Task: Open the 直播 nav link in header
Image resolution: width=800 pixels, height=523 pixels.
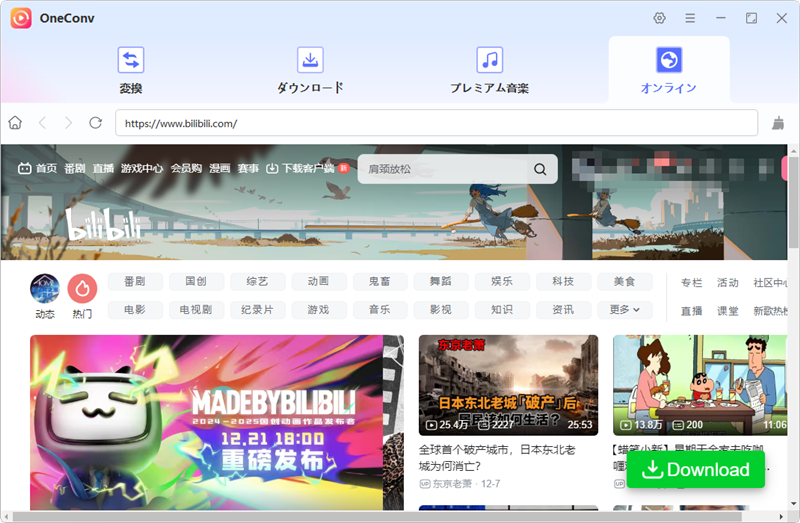Action: (x=103, y=168)
